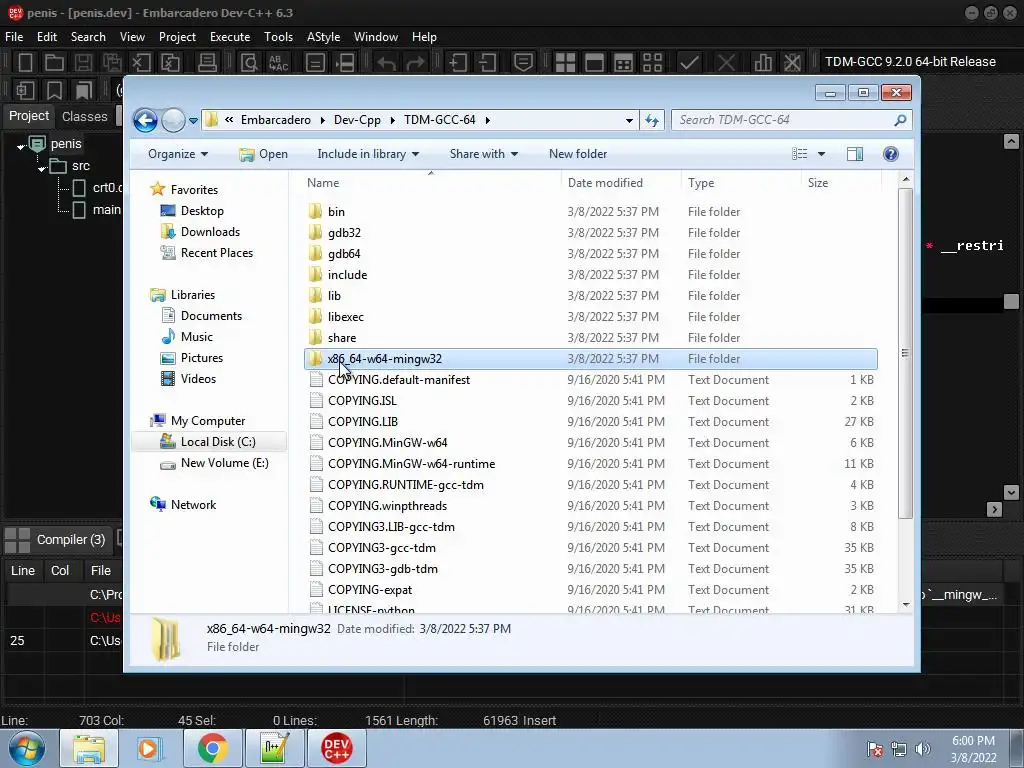Switch to the Project tab in Dev-C++
1024x768 pixels.
pos(29,116)
